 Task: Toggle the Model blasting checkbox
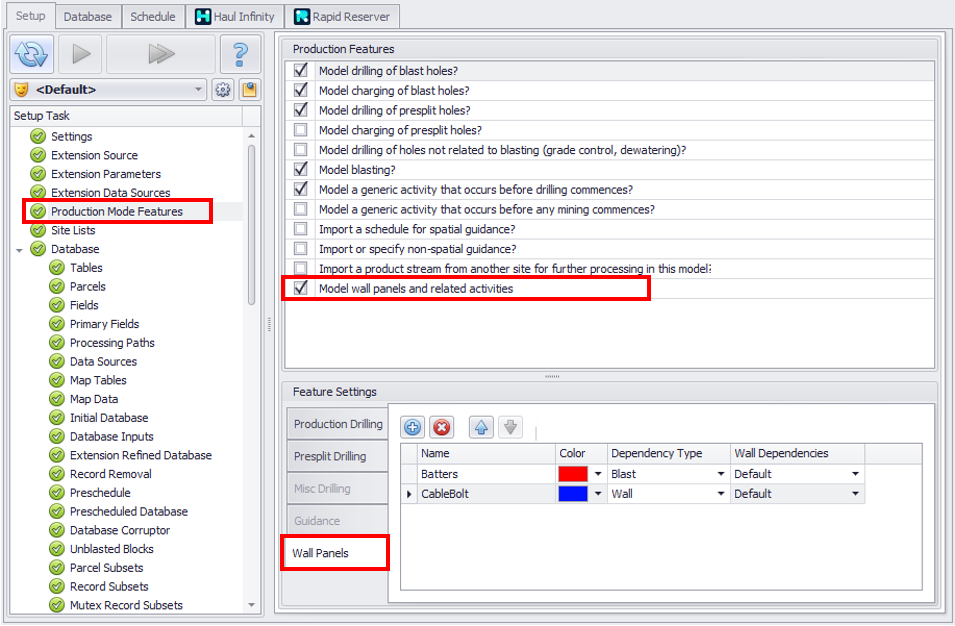click(300, 169)
